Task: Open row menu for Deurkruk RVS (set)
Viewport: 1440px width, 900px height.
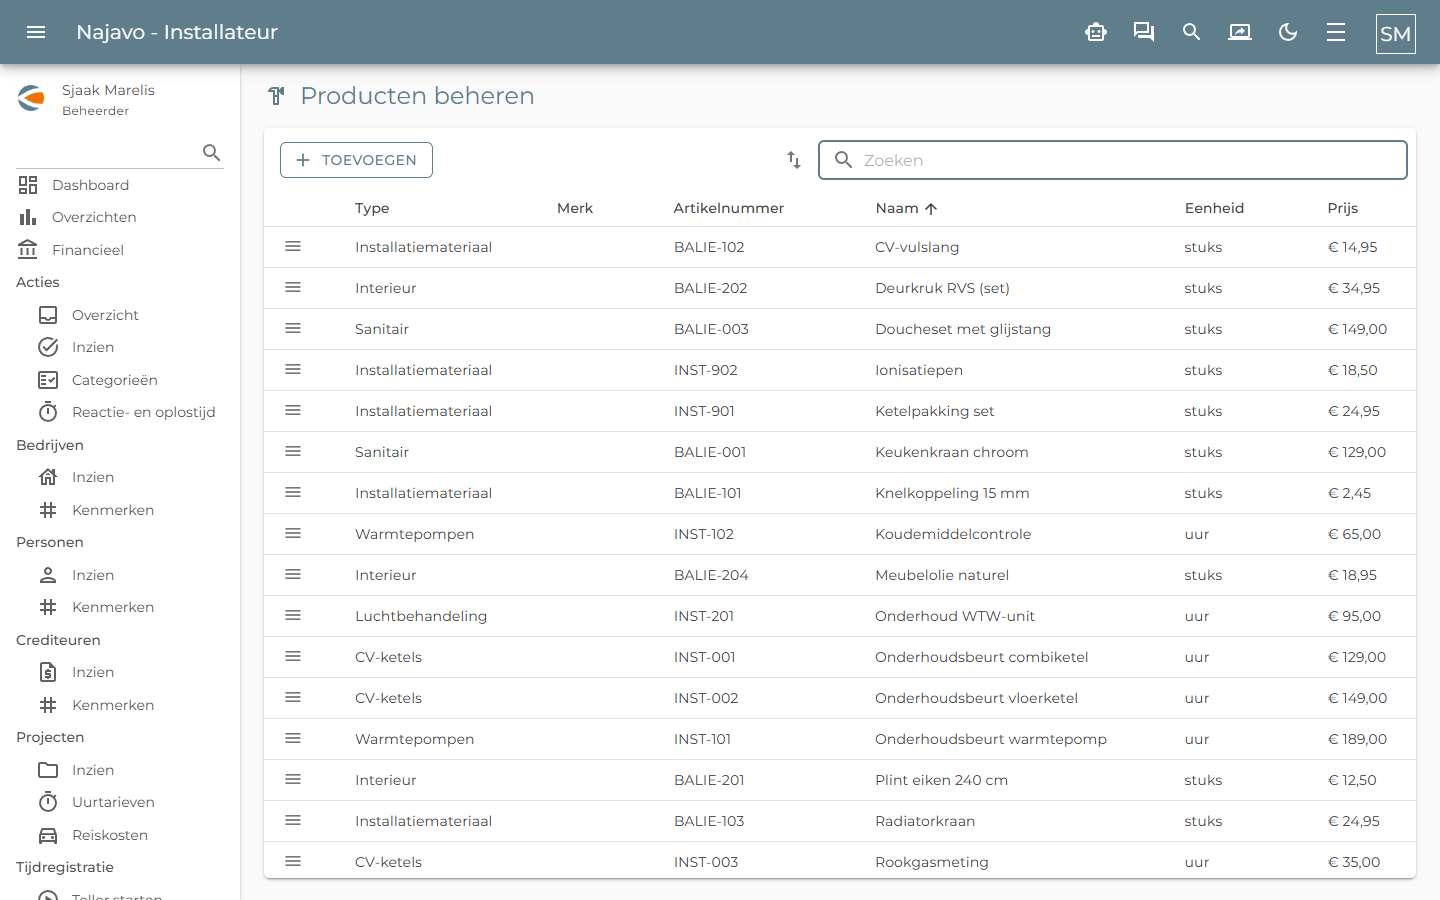Action: (x=293, y=287)
